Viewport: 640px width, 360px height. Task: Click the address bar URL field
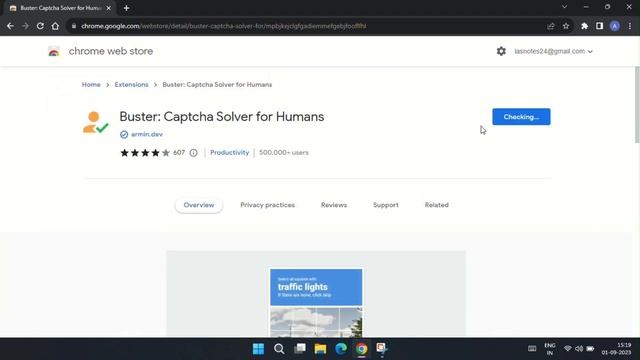[x=306, y=26]
